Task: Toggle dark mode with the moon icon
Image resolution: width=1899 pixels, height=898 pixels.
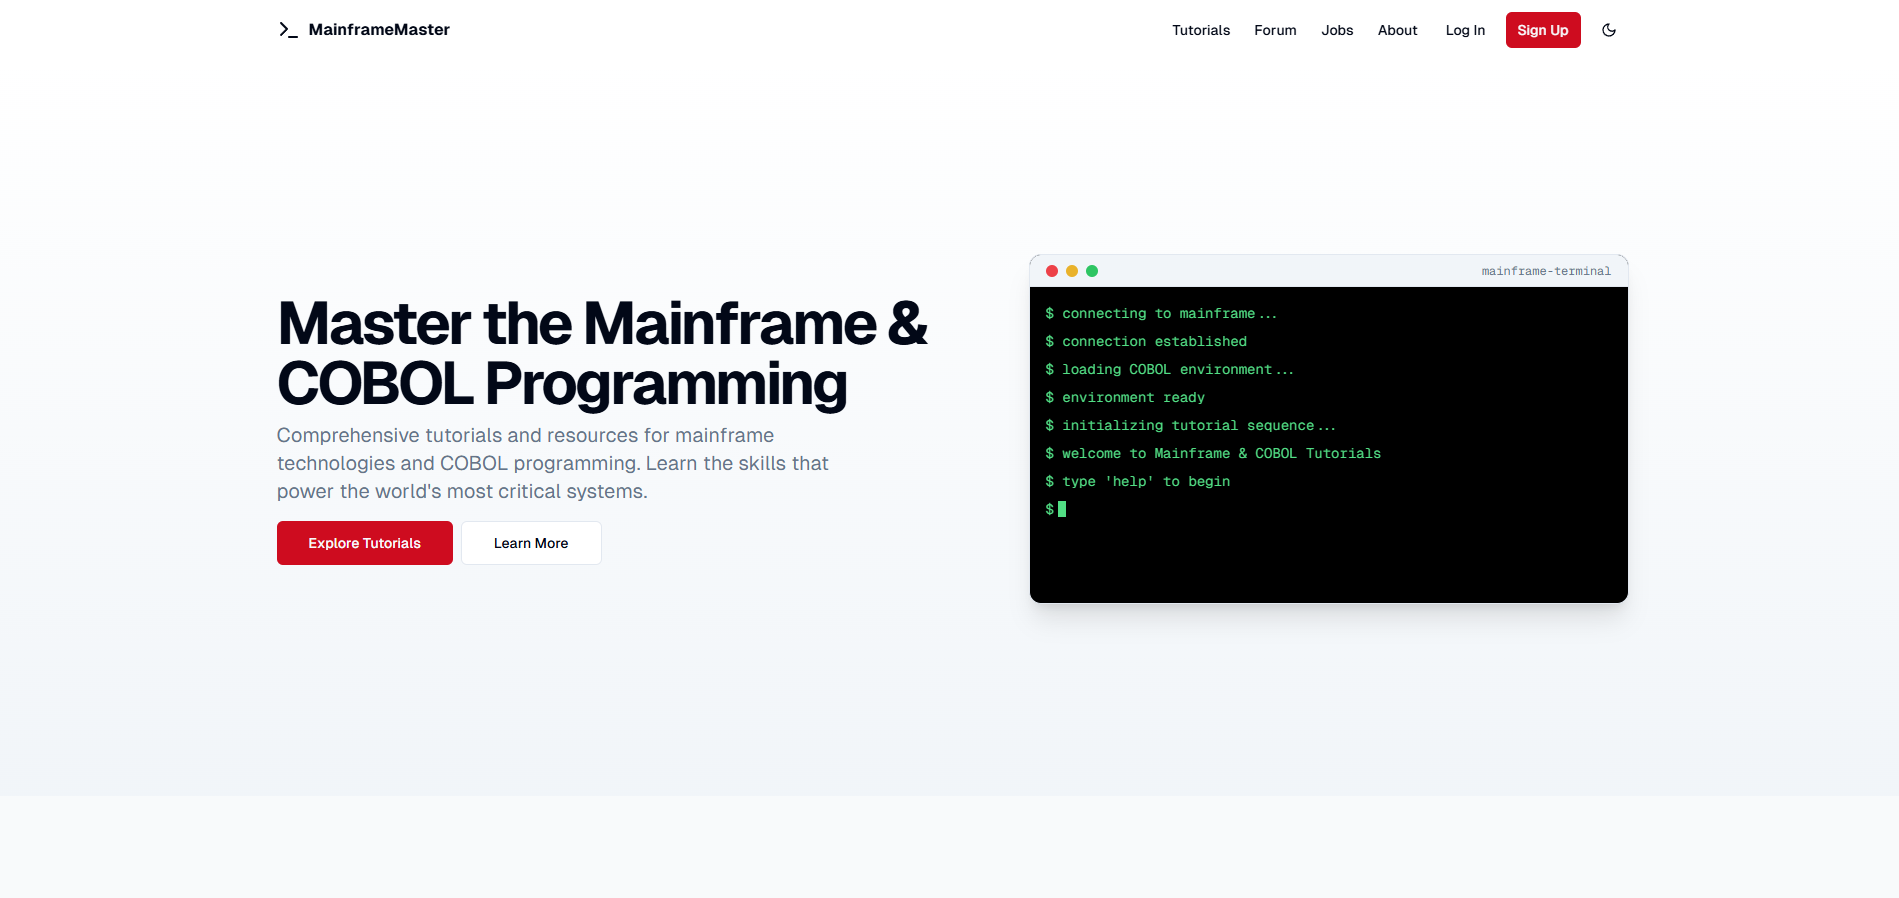Action: tap(1609, 30)
